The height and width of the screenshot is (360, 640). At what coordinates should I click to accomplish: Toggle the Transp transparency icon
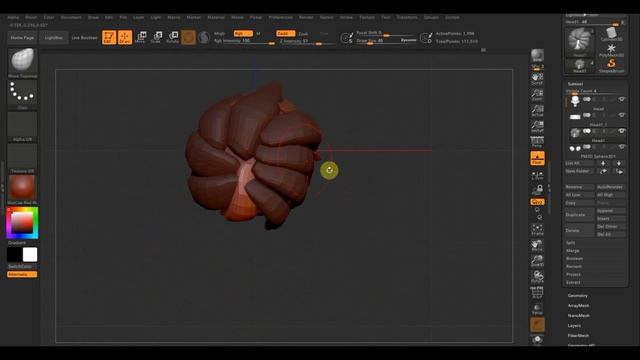point(537,309)
